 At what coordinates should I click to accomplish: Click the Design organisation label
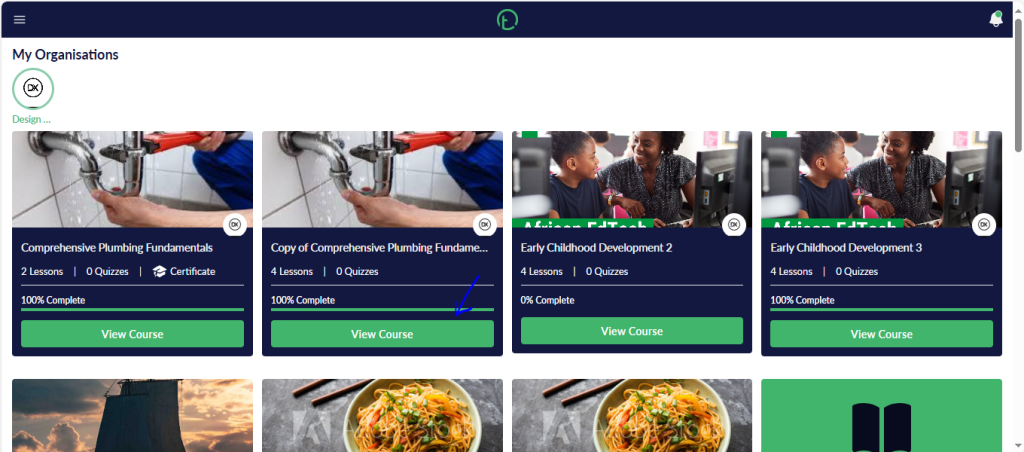(31, 120)
